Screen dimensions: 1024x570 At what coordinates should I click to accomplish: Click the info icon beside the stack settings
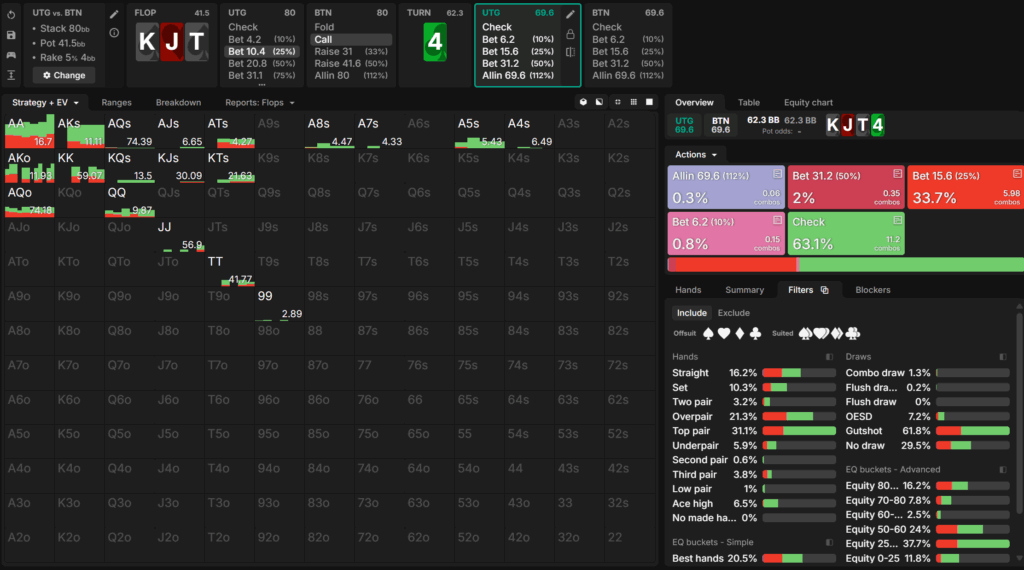coord(114,33)
